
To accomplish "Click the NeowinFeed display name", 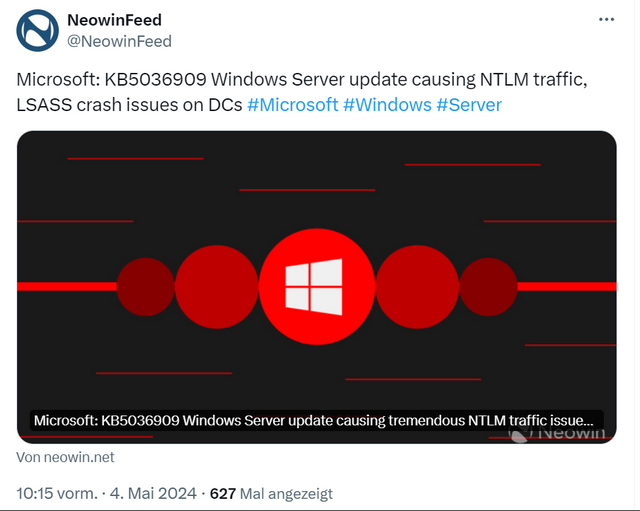I will (114, 20).
